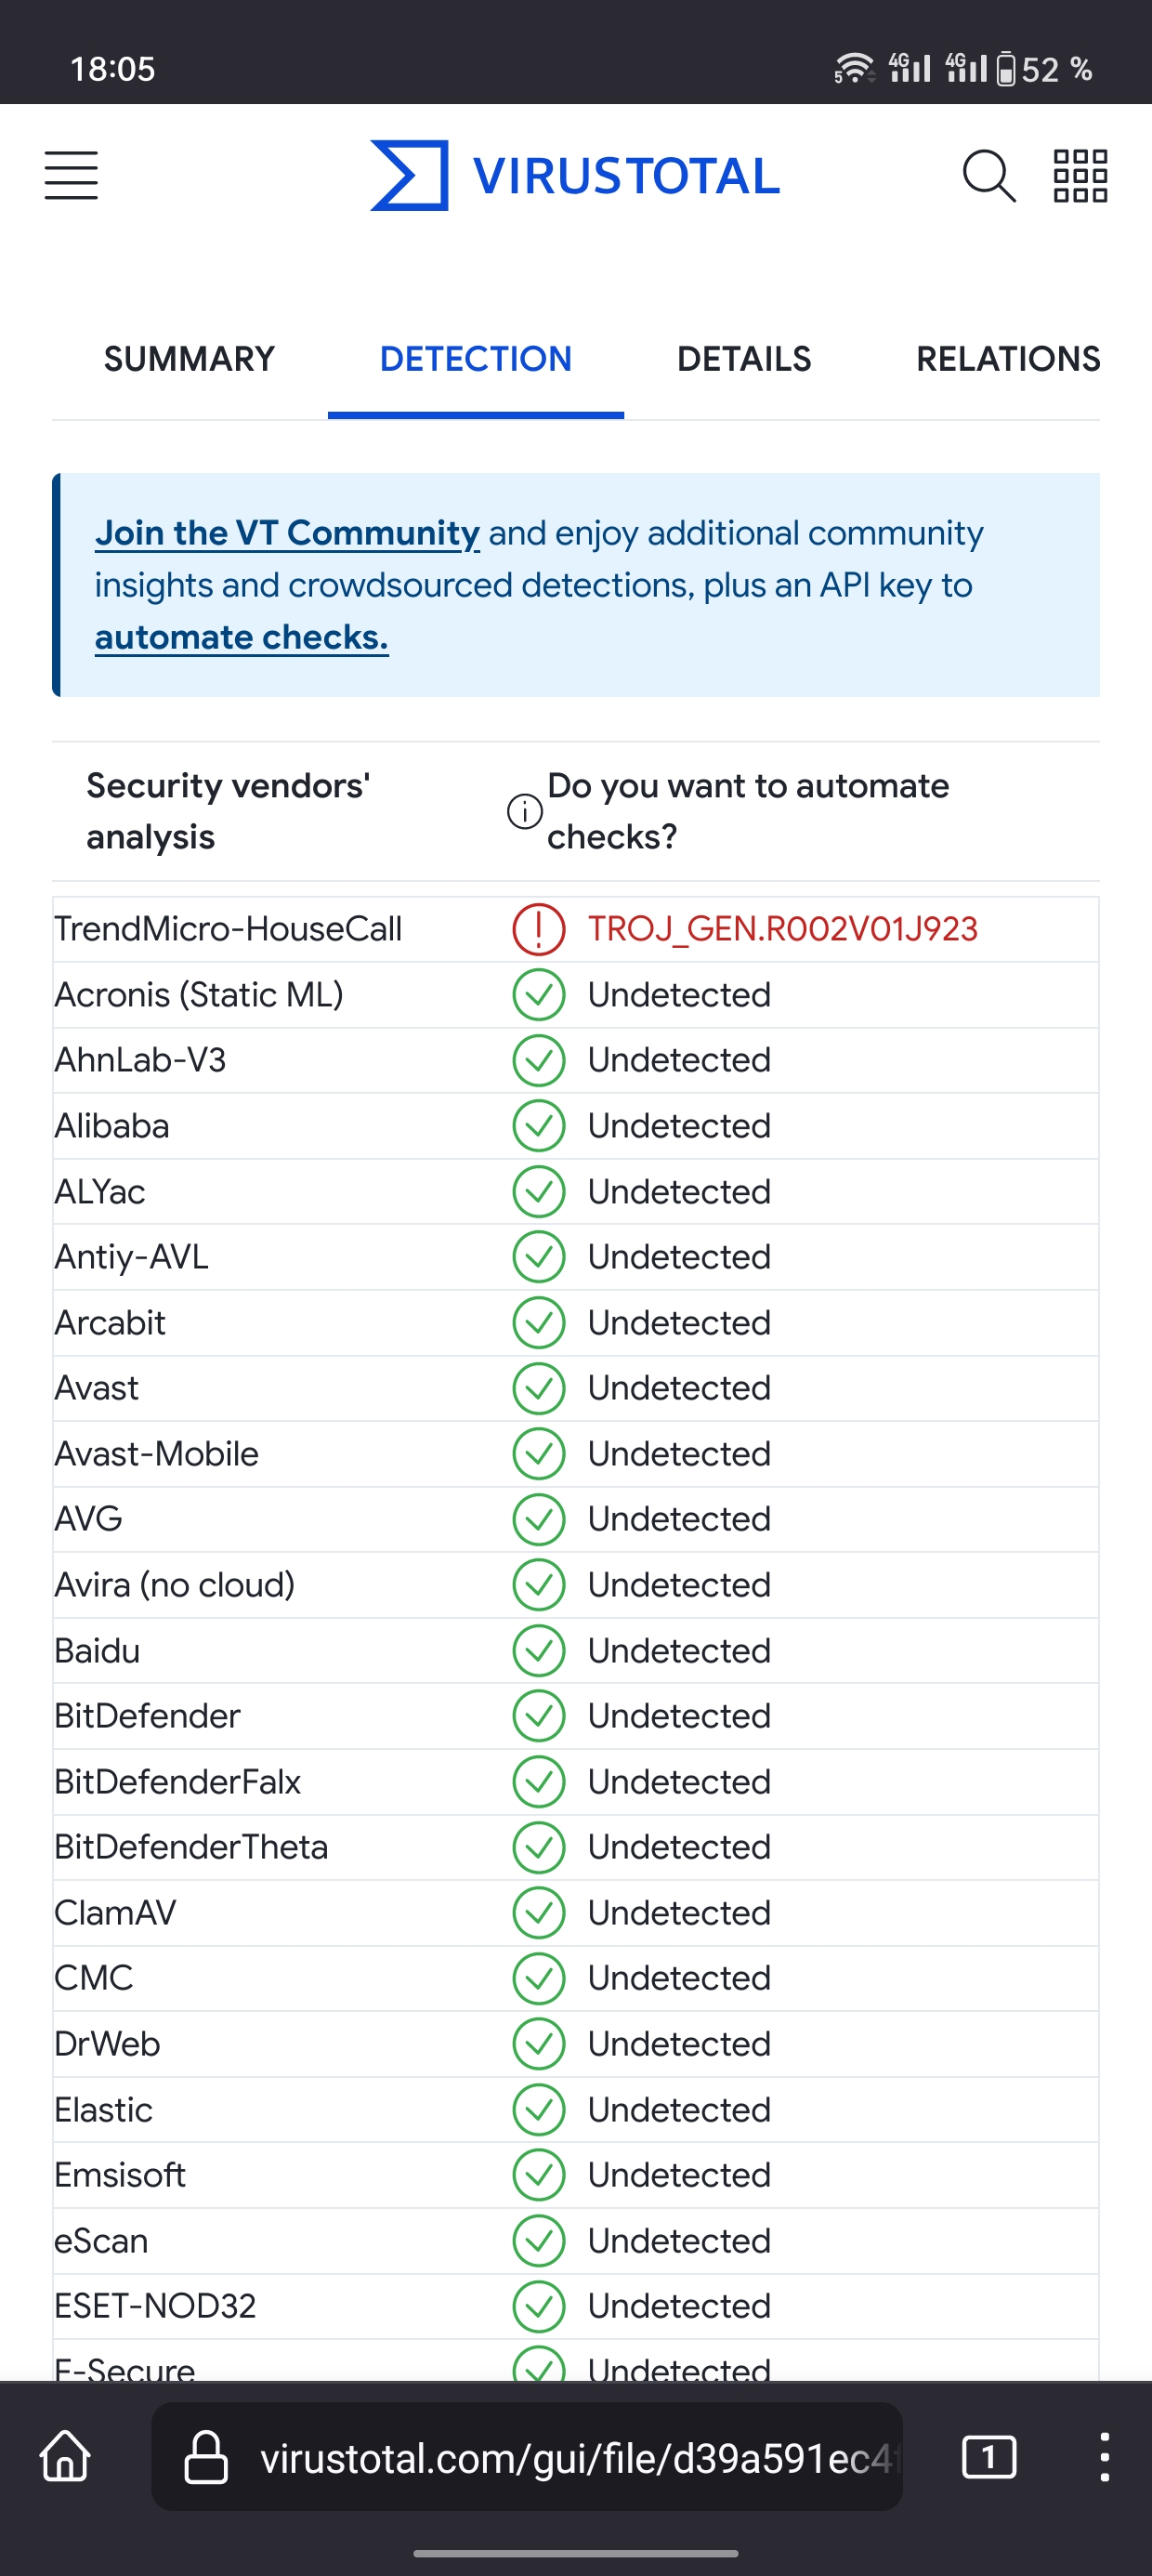Screen dimensions: 1152x2576
Task: Click the green checkmark next to BitDefender
Action: tap(538, 1716)
